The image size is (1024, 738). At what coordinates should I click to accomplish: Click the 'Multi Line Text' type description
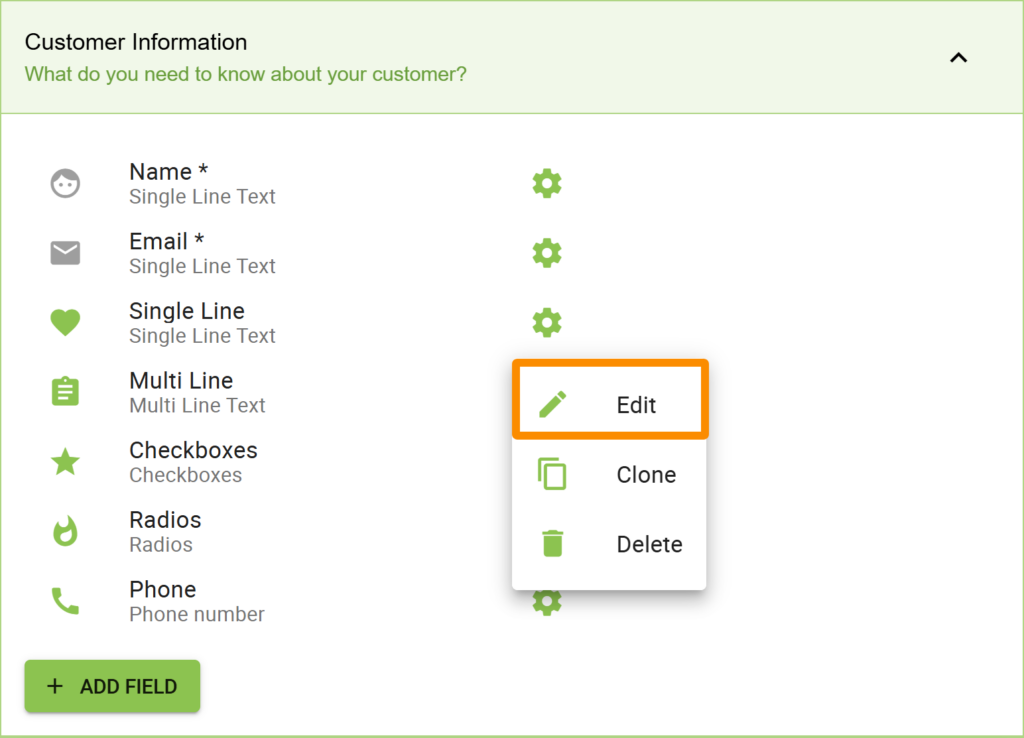(197, 405)
